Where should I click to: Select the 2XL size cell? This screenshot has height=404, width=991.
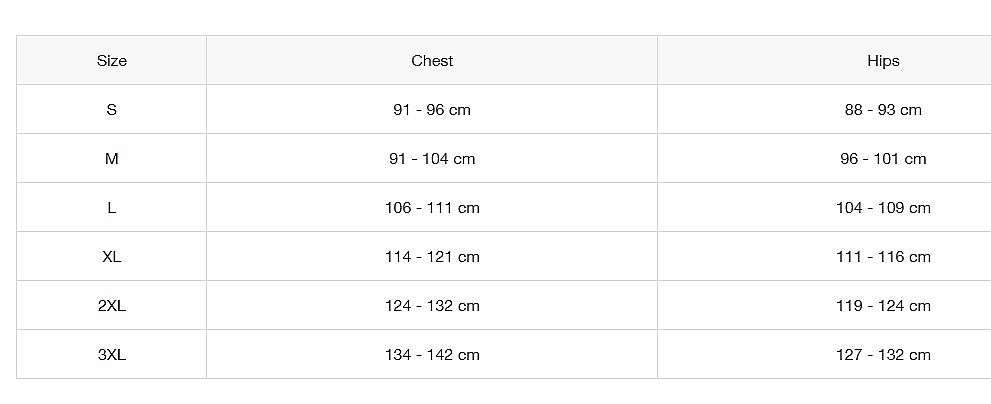click(112, 305)
